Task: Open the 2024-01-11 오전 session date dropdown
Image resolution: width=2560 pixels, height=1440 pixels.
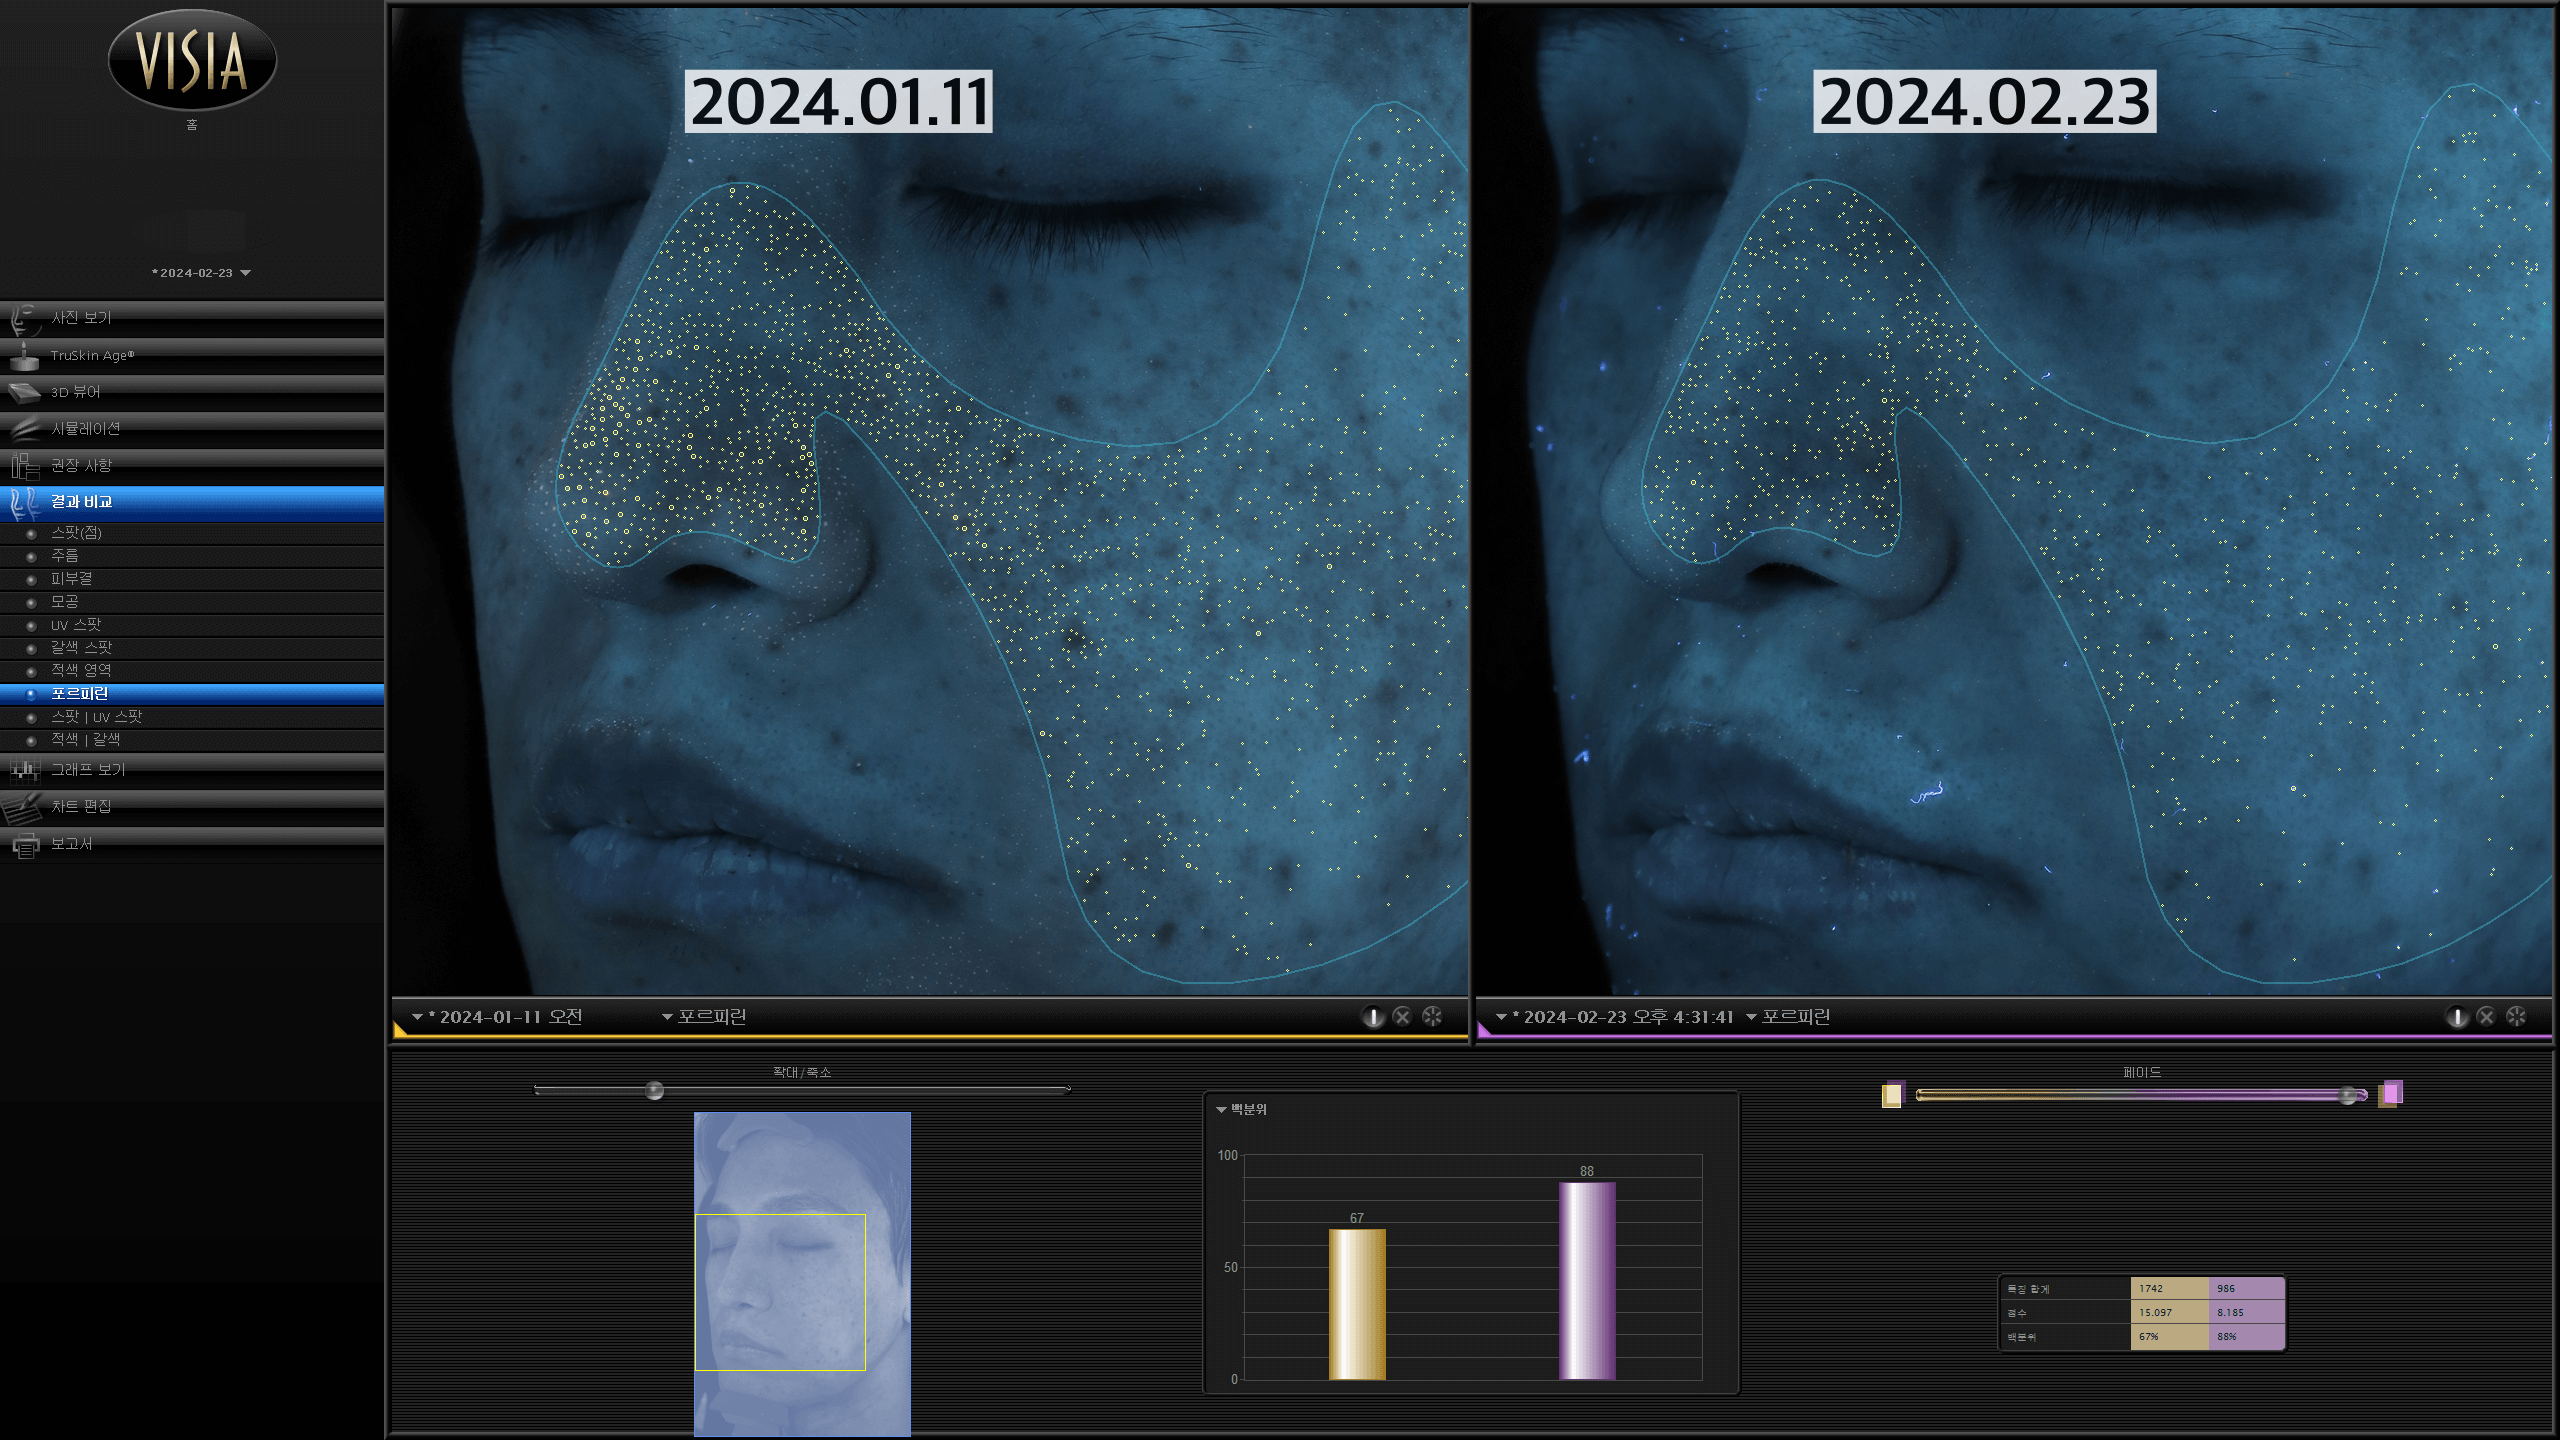Action: point(497,1017)
